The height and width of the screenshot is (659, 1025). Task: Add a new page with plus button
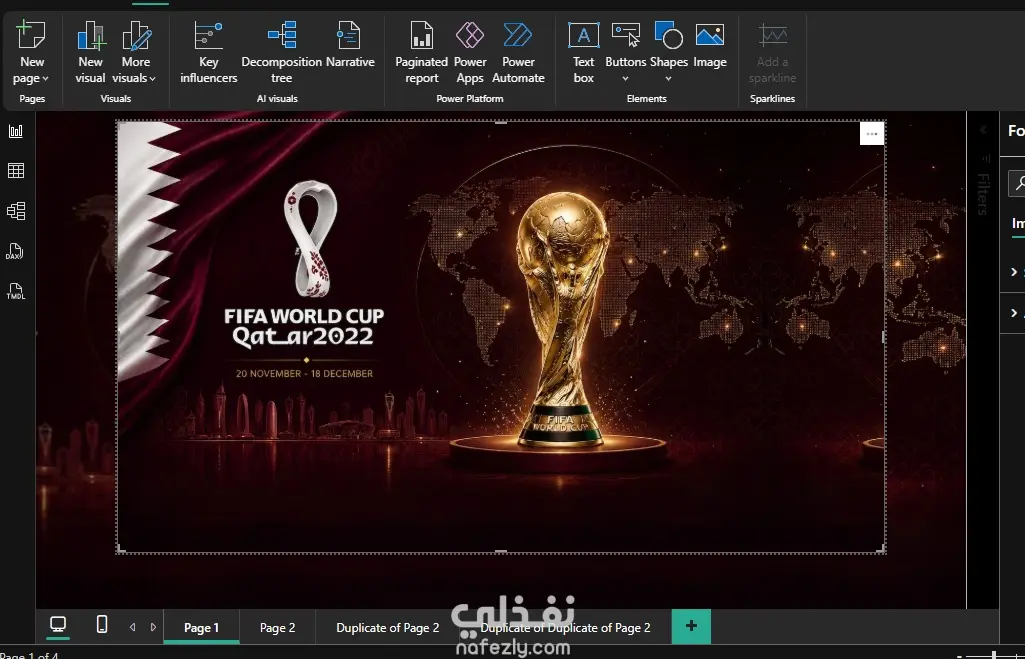point(691,626)
